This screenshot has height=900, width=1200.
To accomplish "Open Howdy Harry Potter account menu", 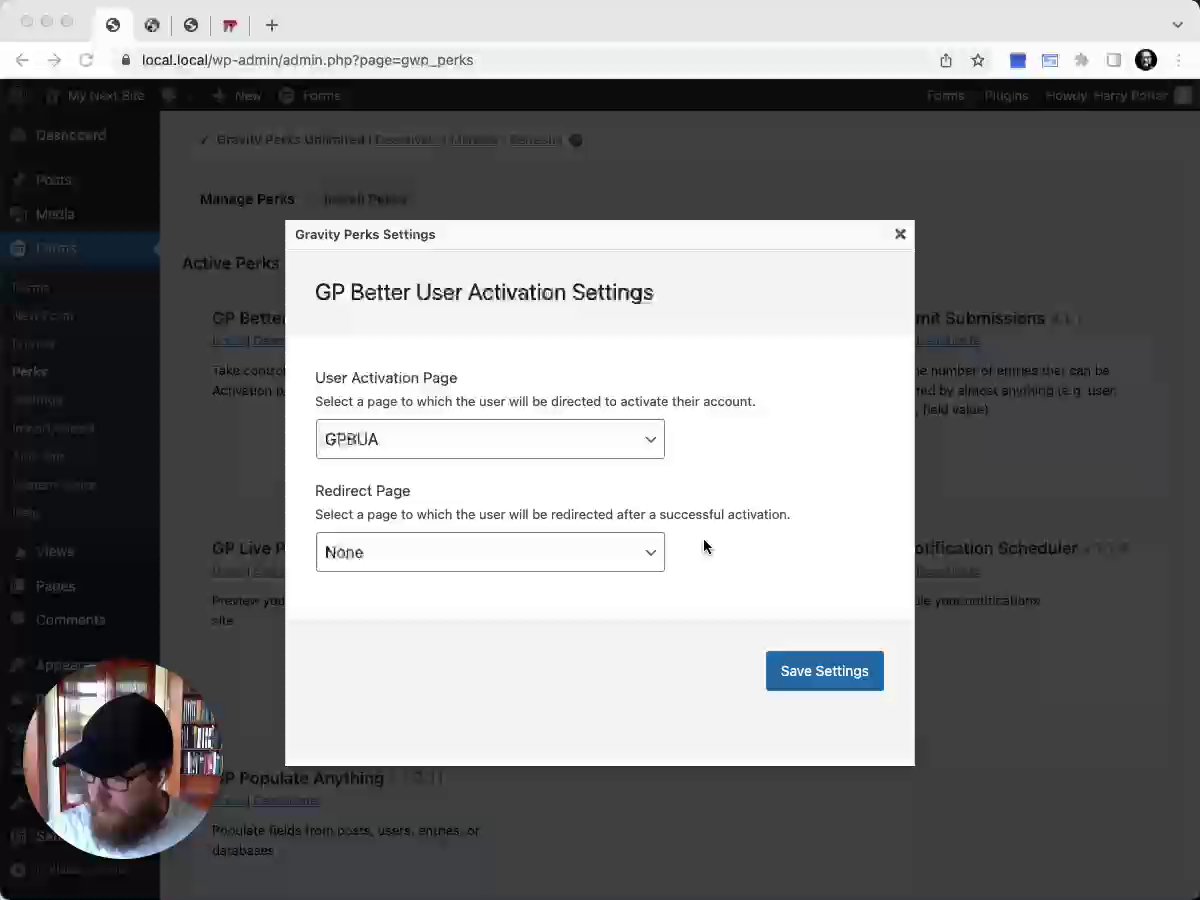I will point(1119,96).
